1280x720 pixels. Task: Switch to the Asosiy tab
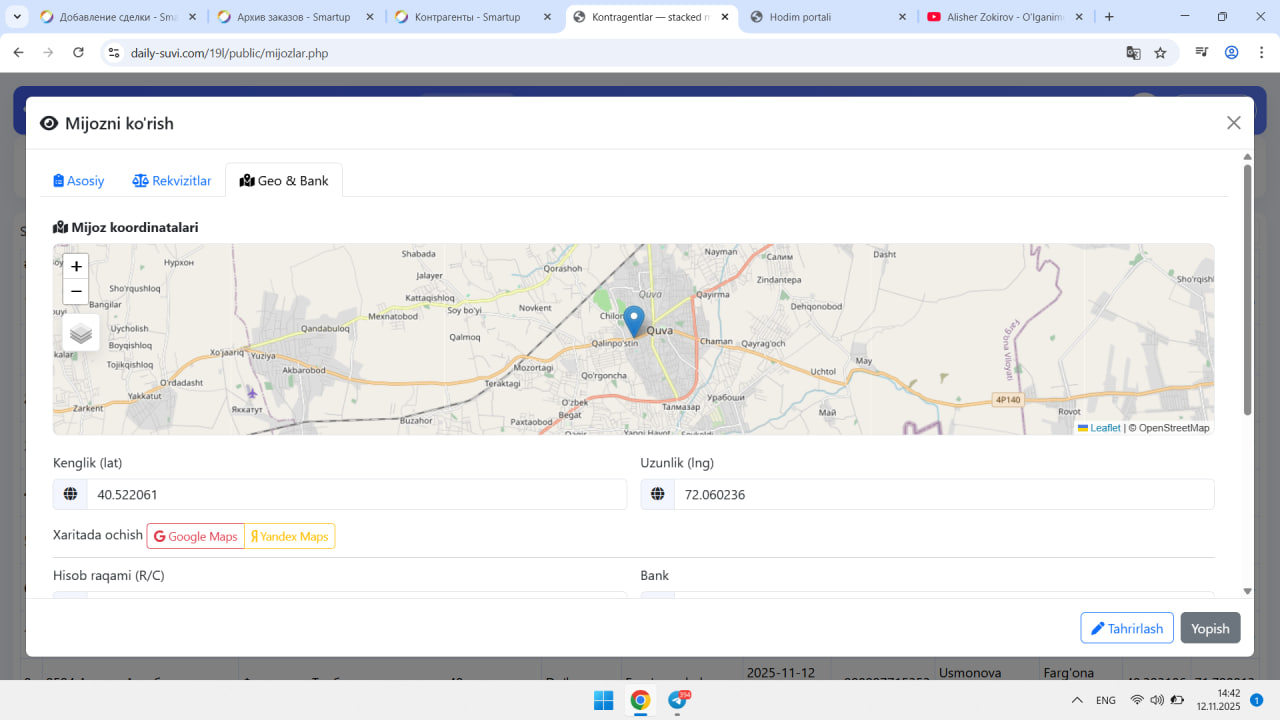79,181
